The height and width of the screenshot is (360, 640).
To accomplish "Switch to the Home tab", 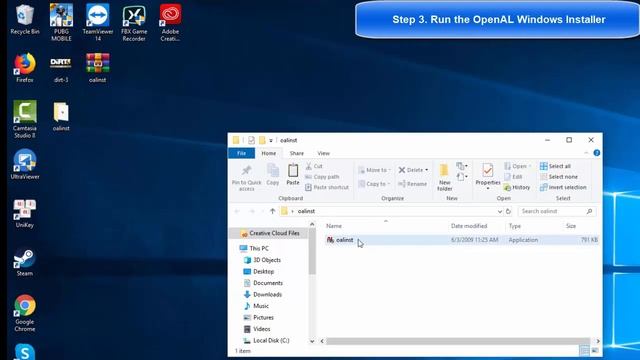I will pos(269,153).
